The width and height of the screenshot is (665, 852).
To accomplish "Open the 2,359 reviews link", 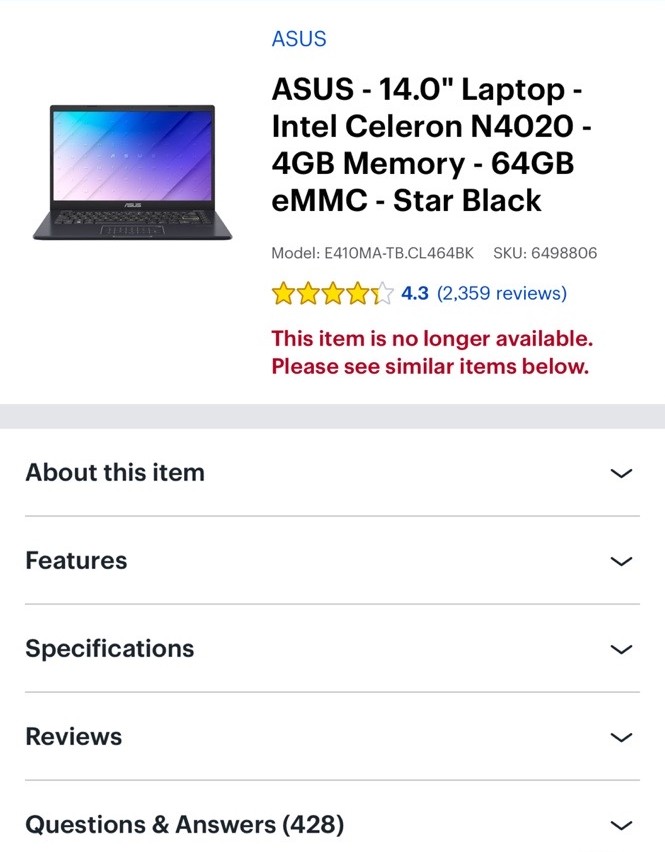I will (502, 293).
